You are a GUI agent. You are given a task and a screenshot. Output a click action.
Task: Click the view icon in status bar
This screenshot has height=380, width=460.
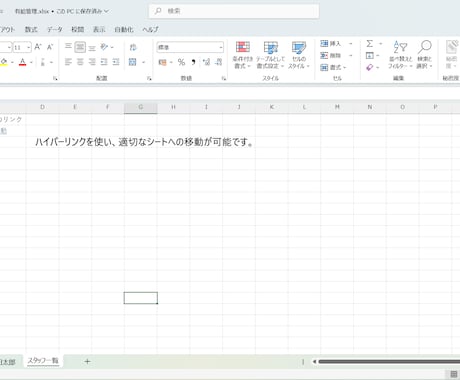coord(454,374)
